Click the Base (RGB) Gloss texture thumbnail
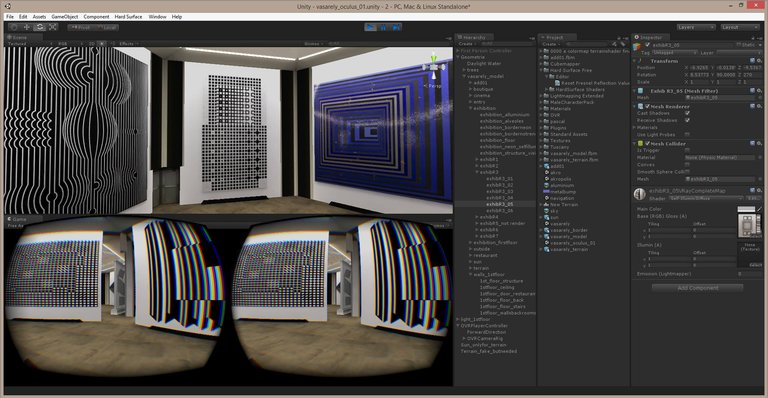768x398 pixels. click(749, 226)
